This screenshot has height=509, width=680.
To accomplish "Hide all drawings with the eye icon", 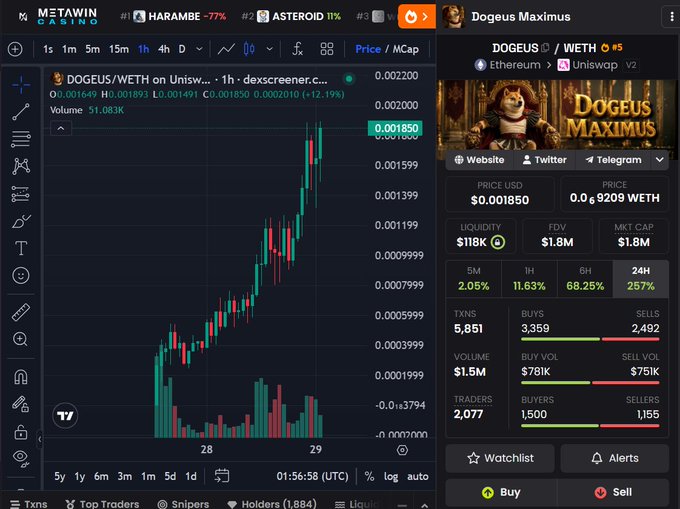I will click(x=21, y=458).
